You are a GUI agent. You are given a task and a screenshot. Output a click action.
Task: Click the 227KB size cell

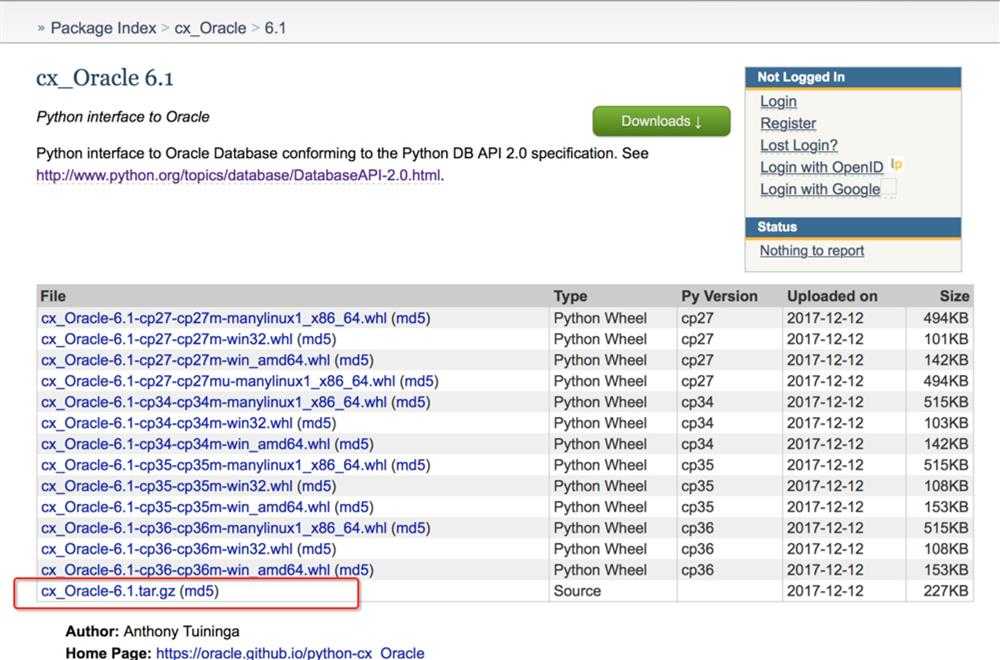click(946, 591)
